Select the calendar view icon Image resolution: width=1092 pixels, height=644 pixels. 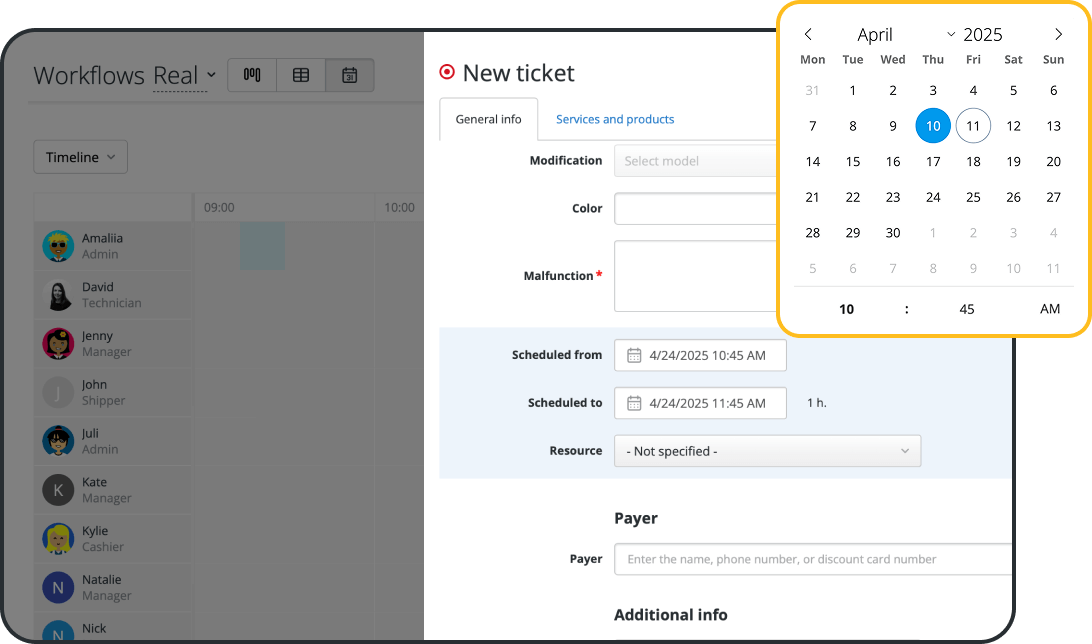[349, 75]
